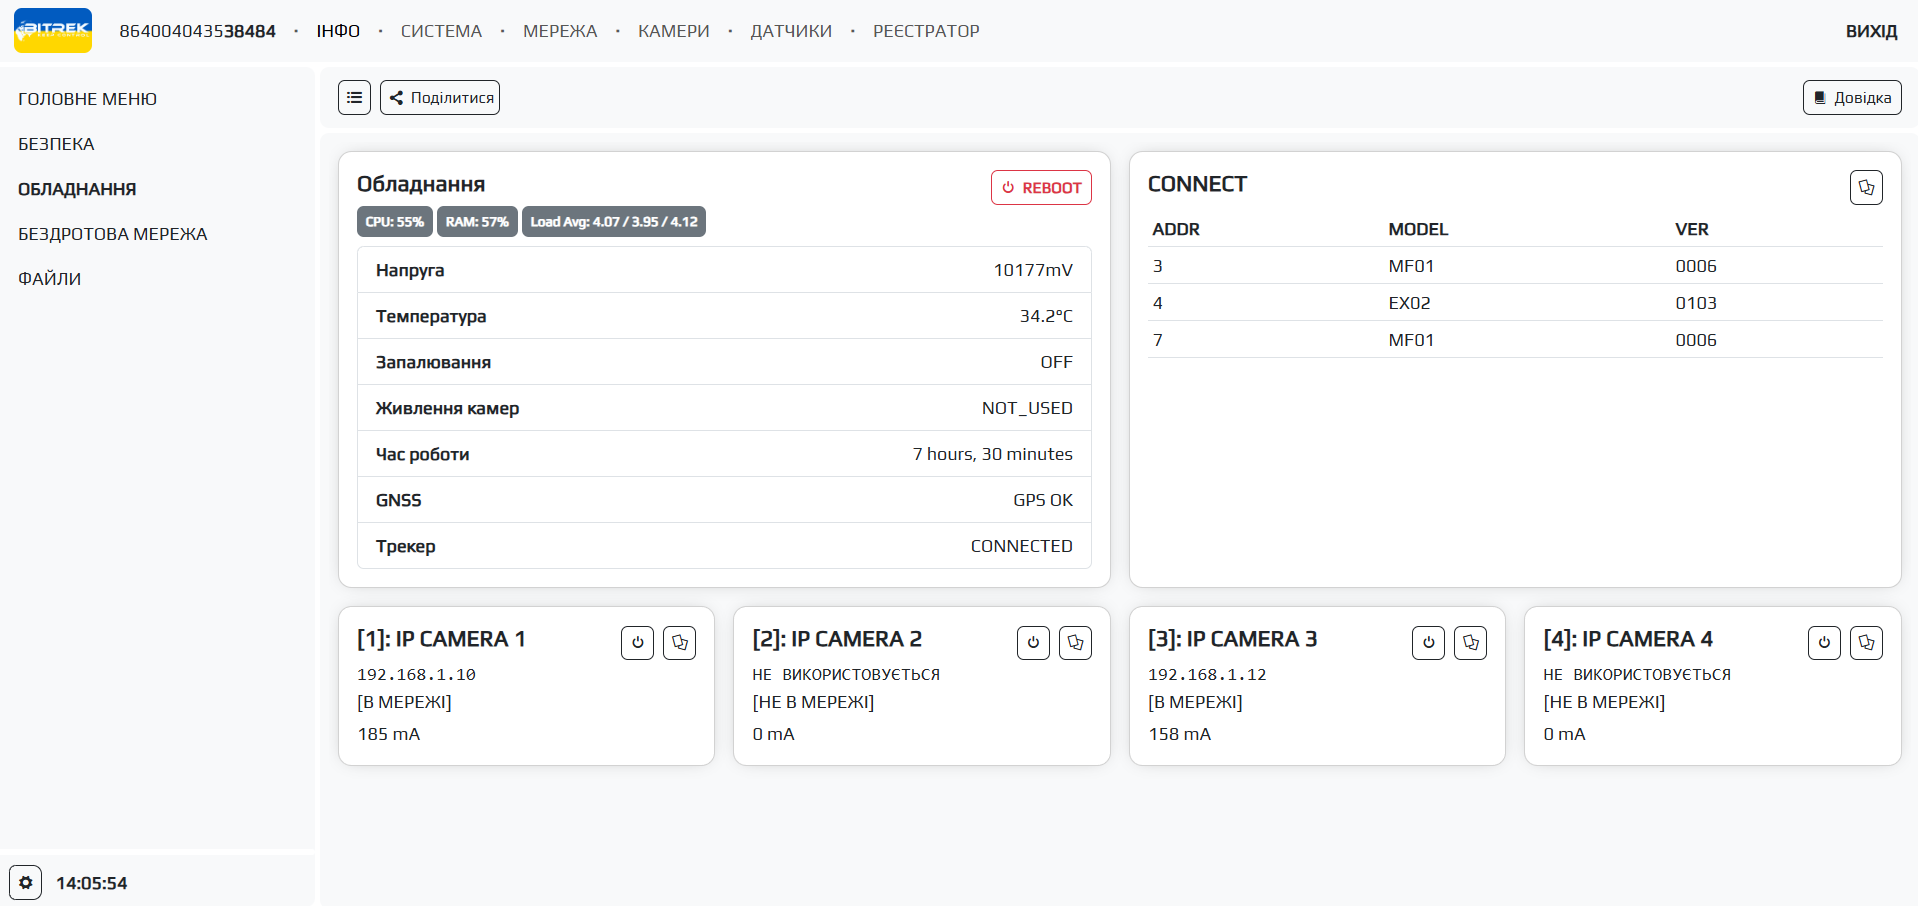Click the overlapping pages icon on IP Camera 1
1918x906 pixels.
[680, 643]
